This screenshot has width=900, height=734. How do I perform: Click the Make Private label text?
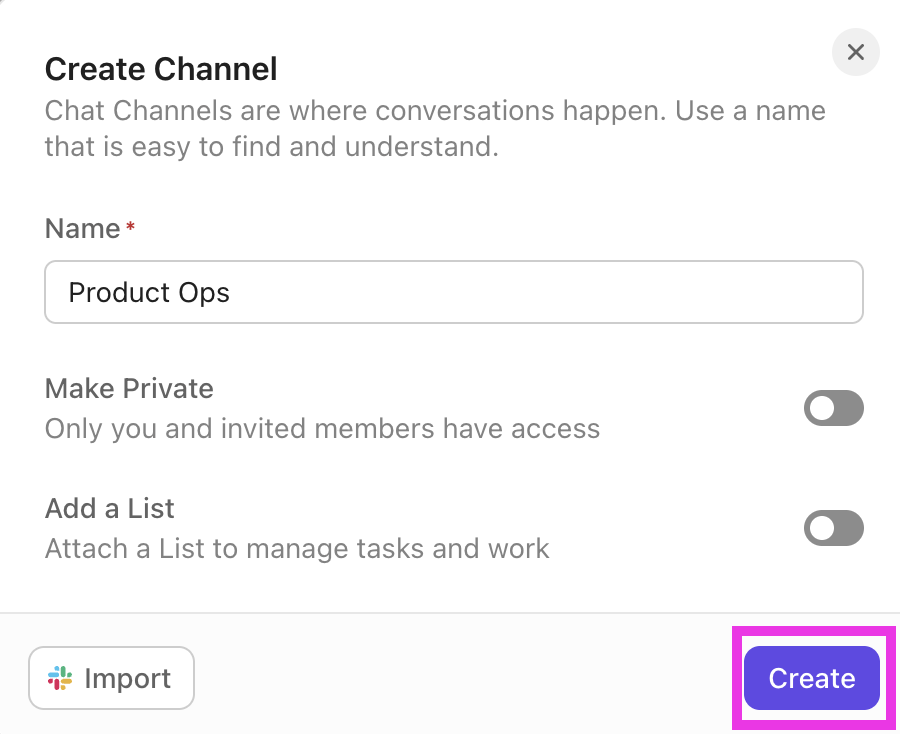[128, 389]
